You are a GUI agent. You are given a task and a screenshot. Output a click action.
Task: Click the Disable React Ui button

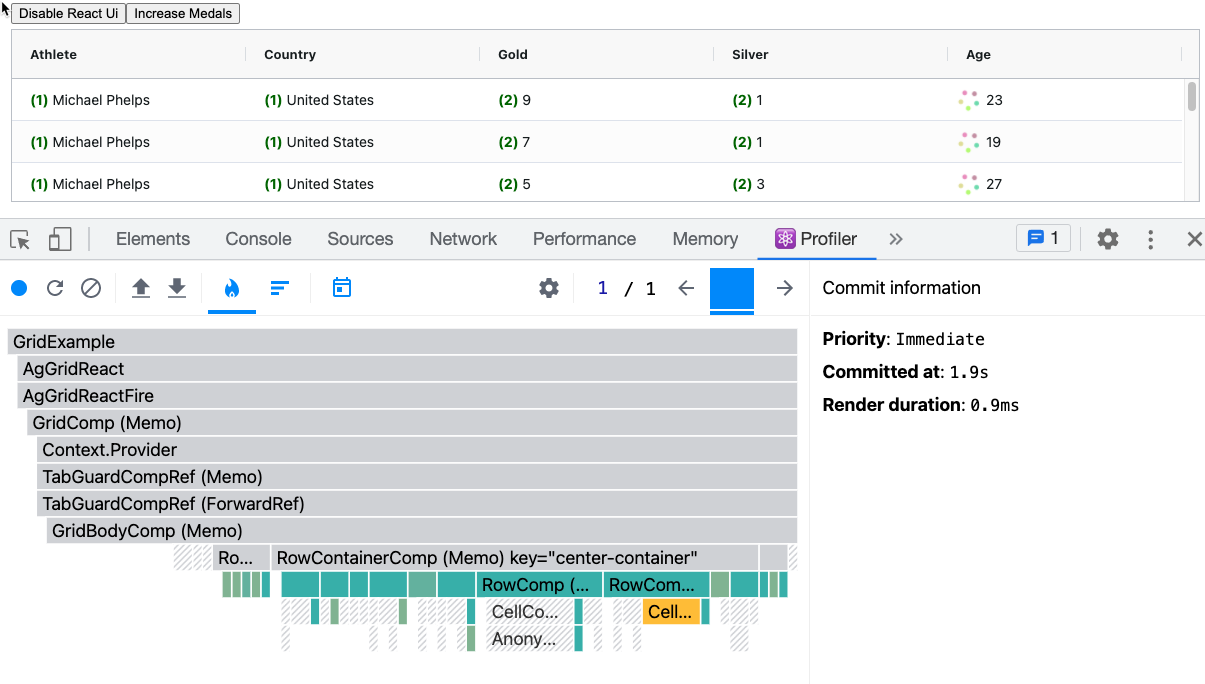coord(68,13)
